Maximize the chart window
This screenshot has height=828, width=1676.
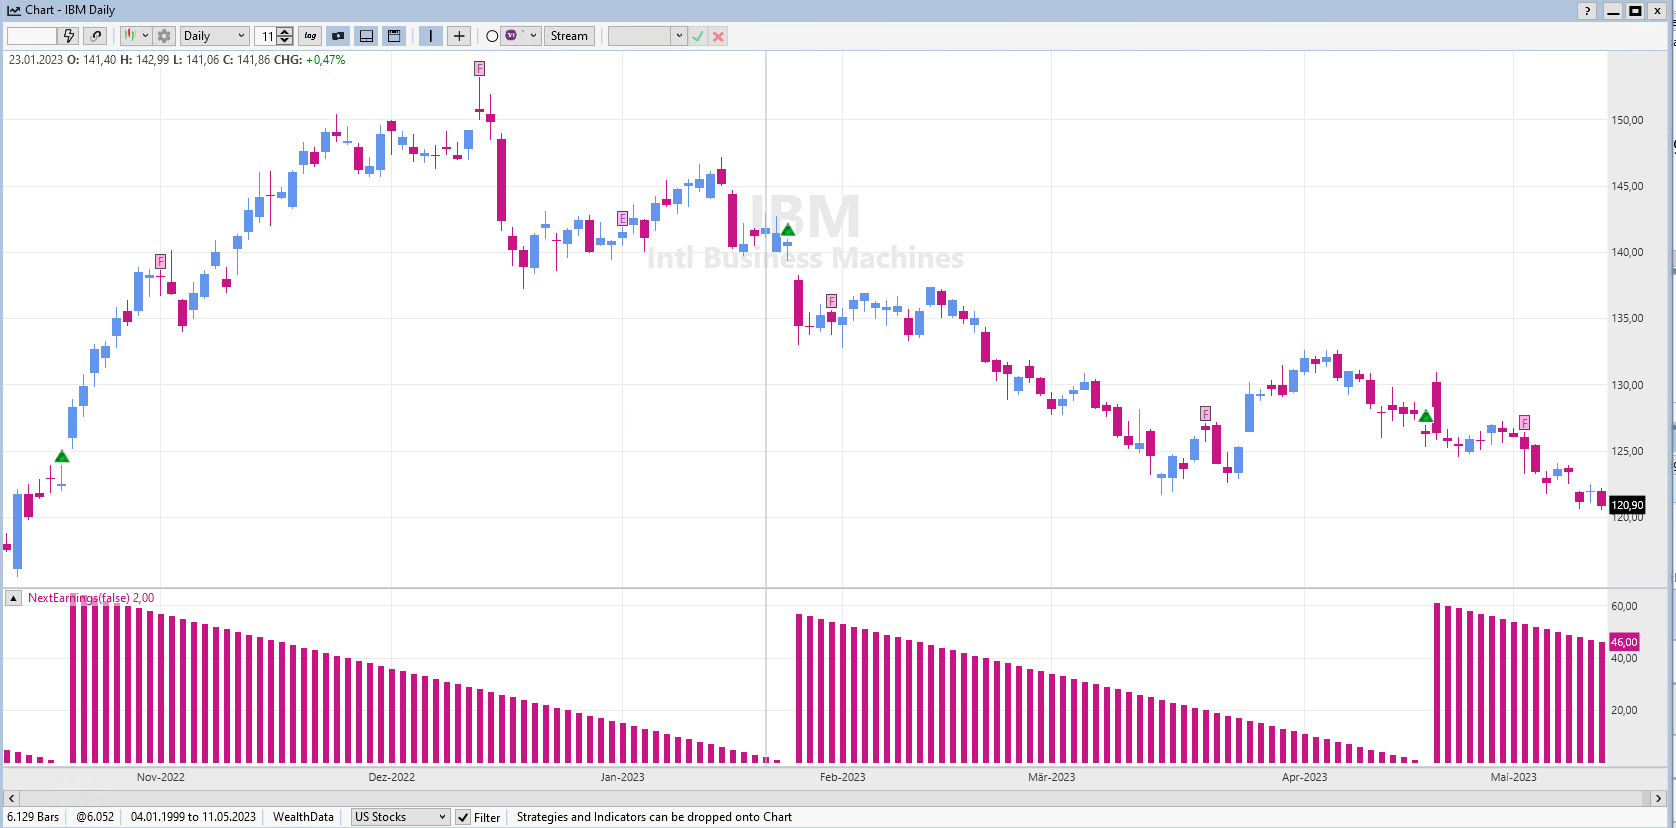[x=1635, y=11]
